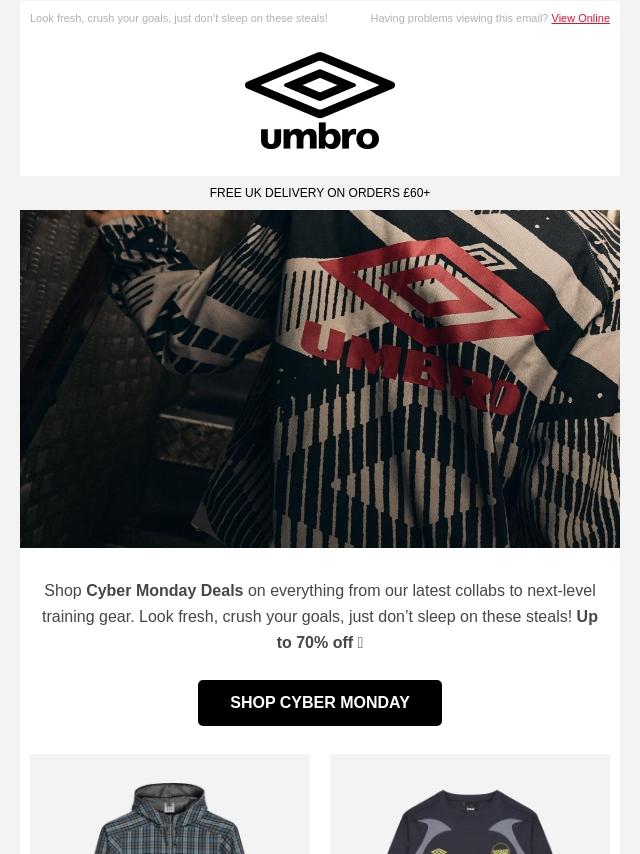Image resolution: width=640 pixels, height=854 pixels.
Task: Click the bold Cyber Monday Deals text
Action: [164, 590]
